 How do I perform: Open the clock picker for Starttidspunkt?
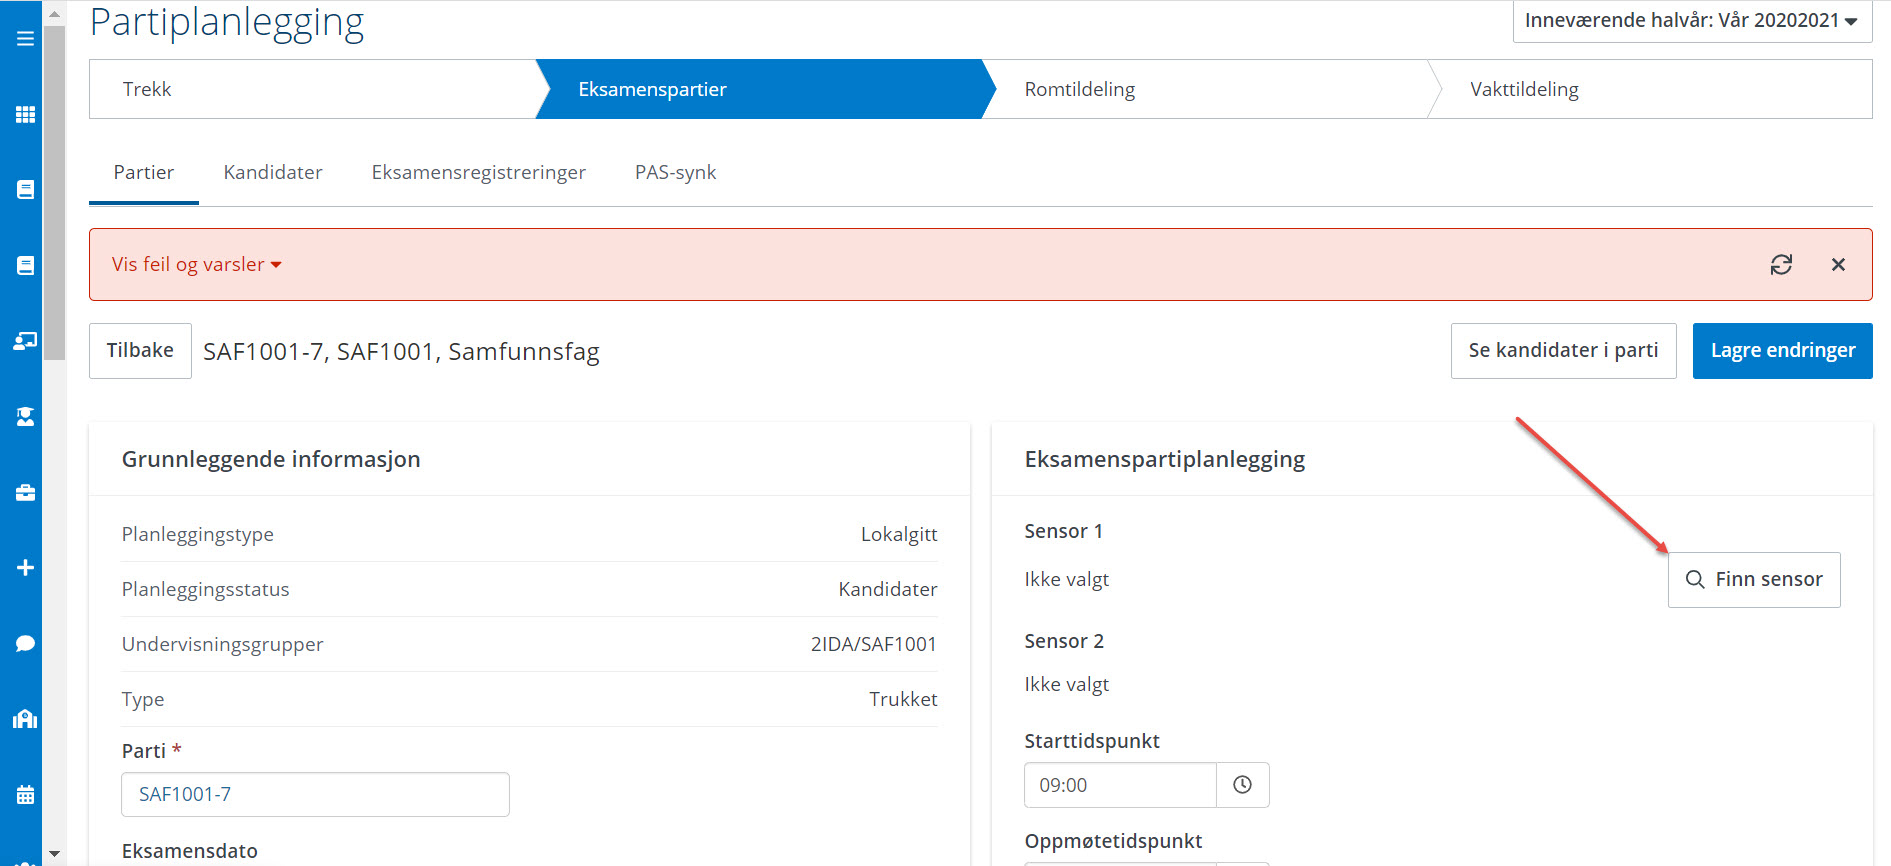point(1242,785)
